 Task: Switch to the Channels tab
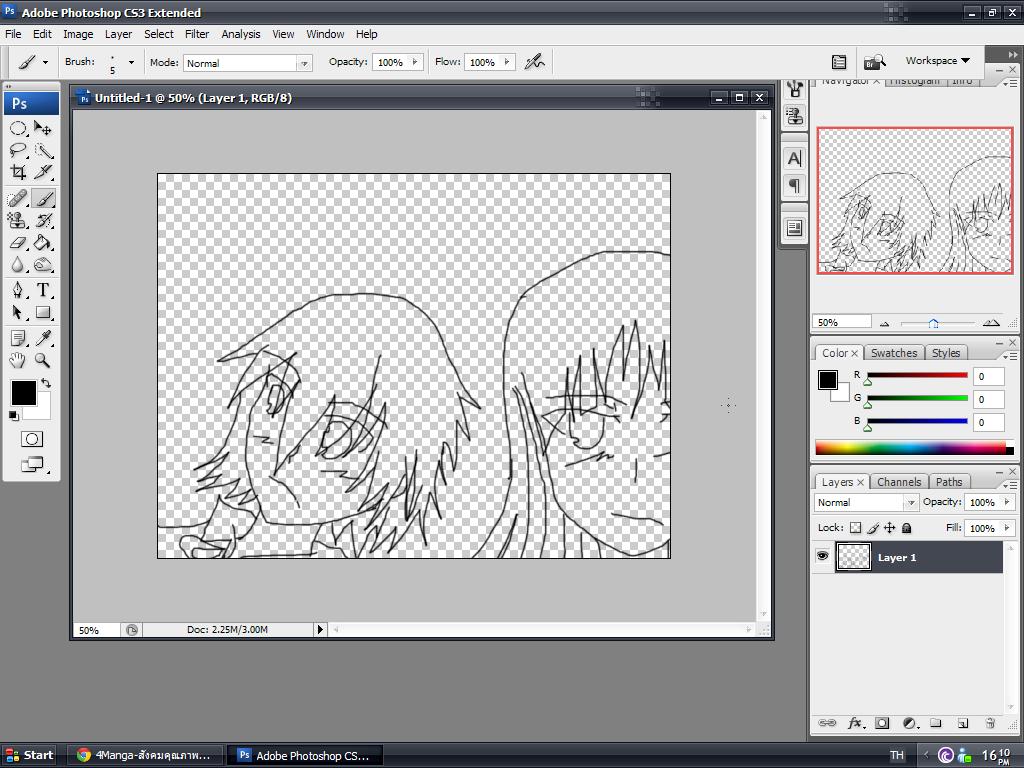898,482
